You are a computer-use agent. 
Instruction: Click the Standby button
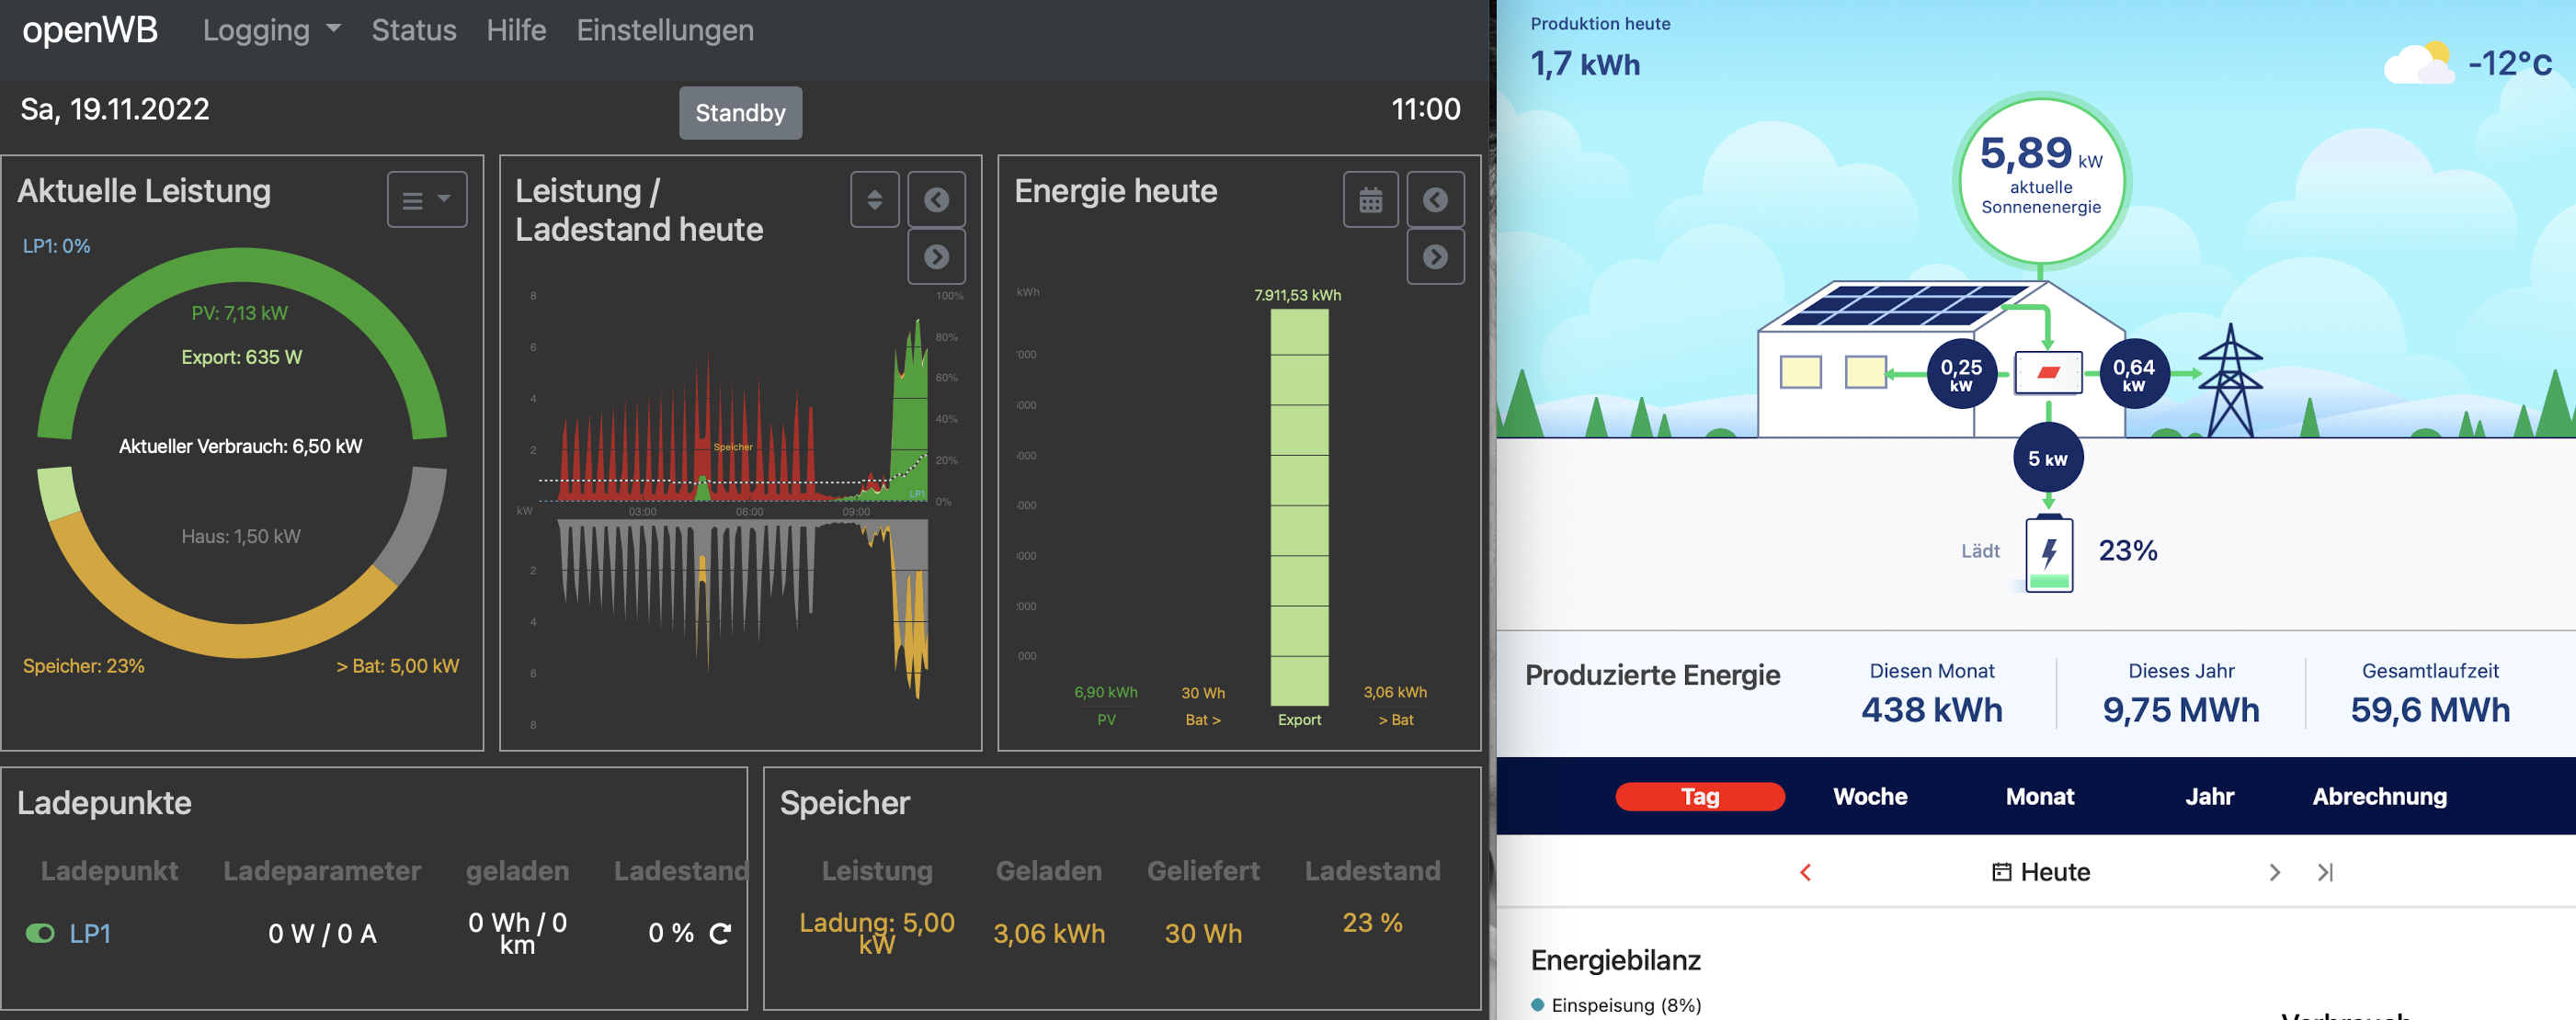[740, 113]
